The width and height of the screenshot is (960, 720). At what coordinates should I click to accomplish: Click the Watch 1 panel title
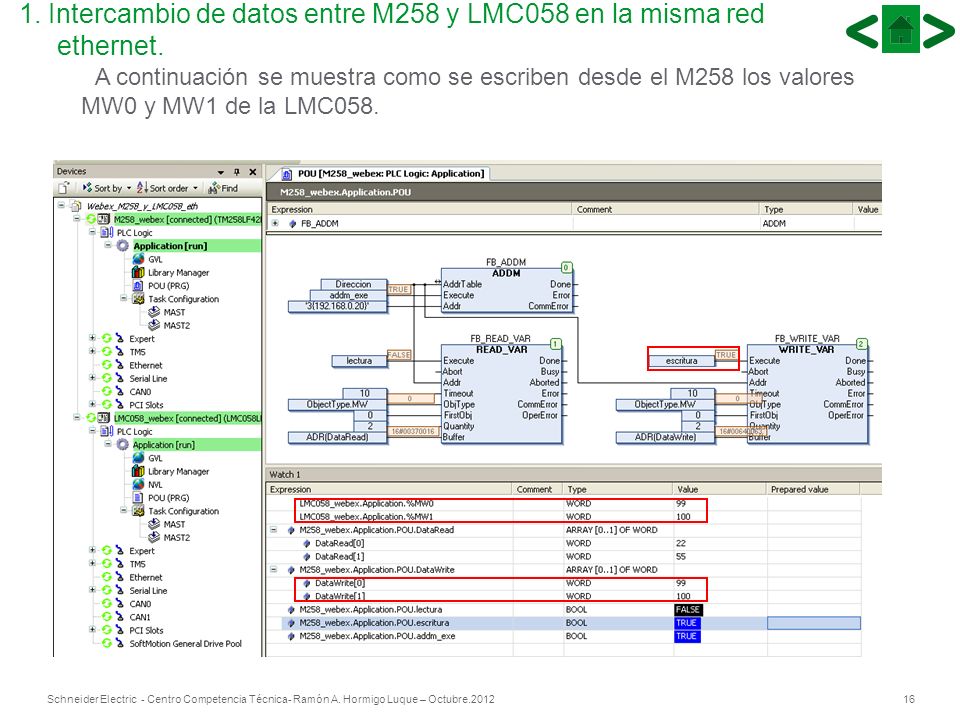pos(285,474)
